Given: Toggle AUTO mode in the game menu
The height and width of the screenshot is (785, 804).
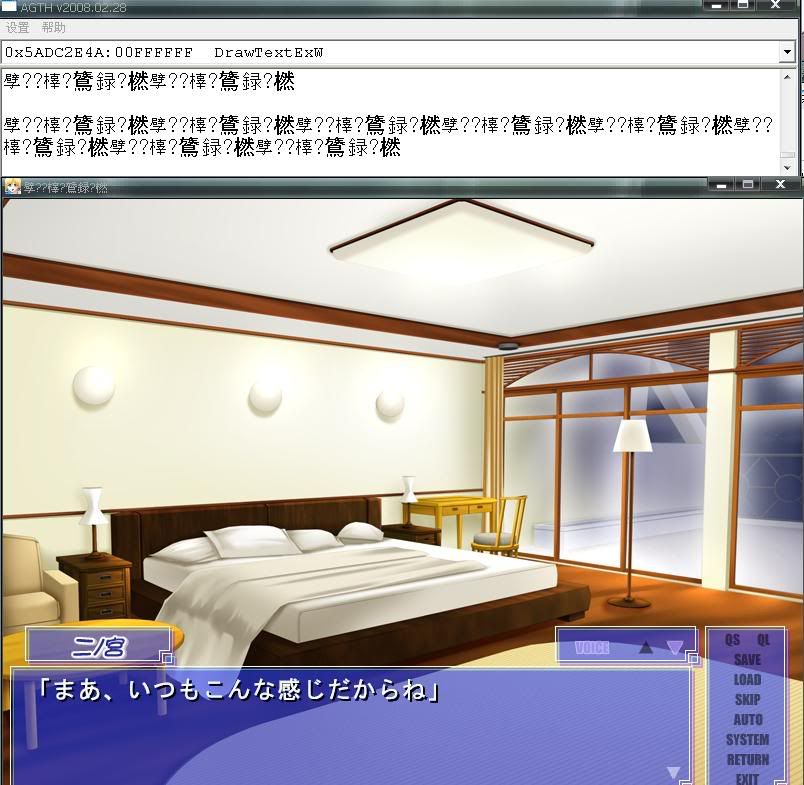Looking at the screenshot, I should [748, 720].
